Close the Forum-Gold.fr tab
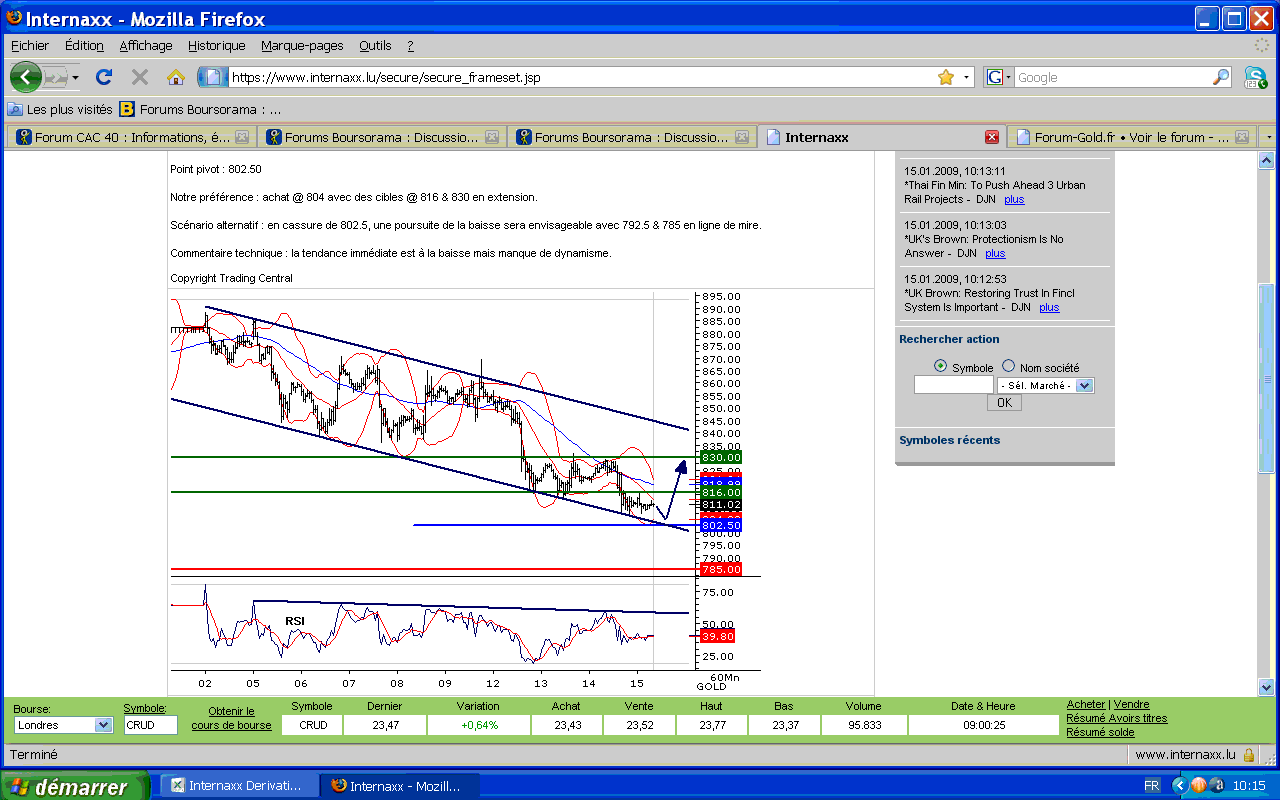The width and height of the screenshot is (1280, 800). click(x=1242, y=137)
